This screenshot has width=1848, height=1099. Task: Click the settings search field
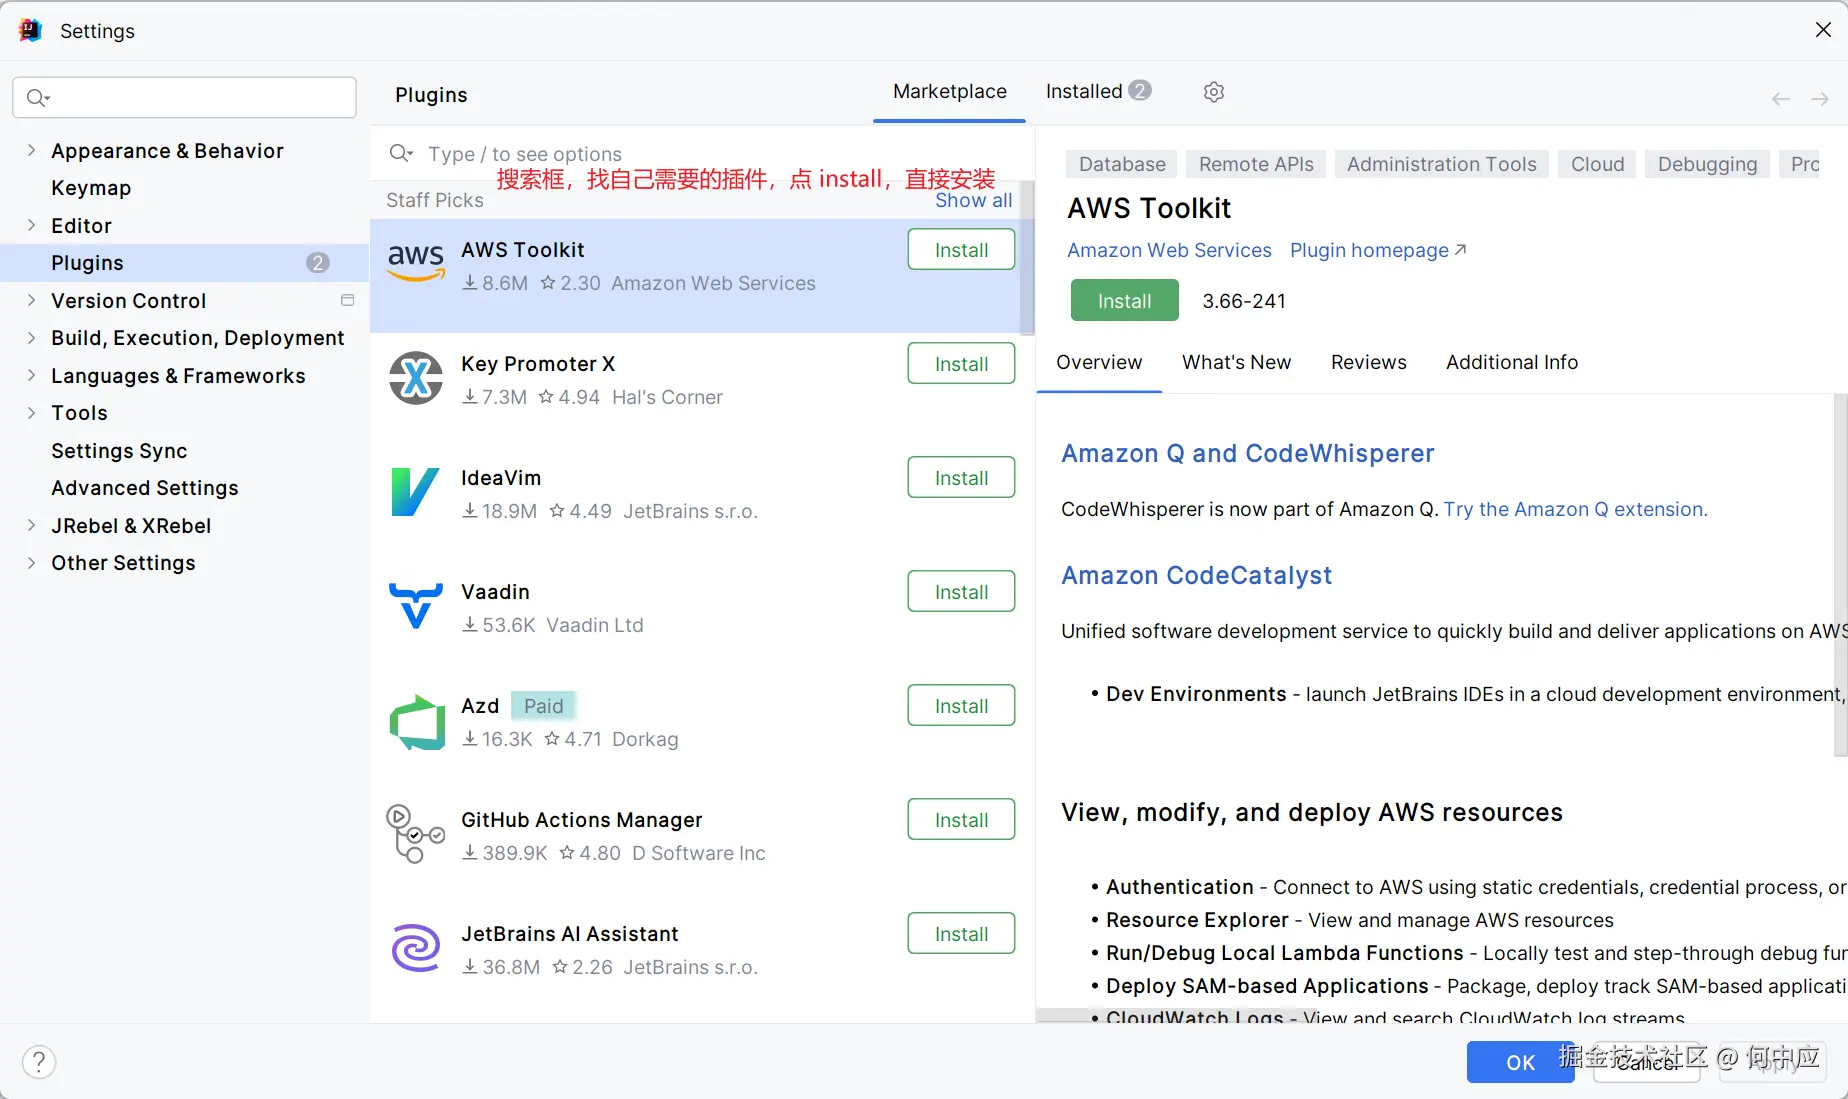click(x=184, y=97)
